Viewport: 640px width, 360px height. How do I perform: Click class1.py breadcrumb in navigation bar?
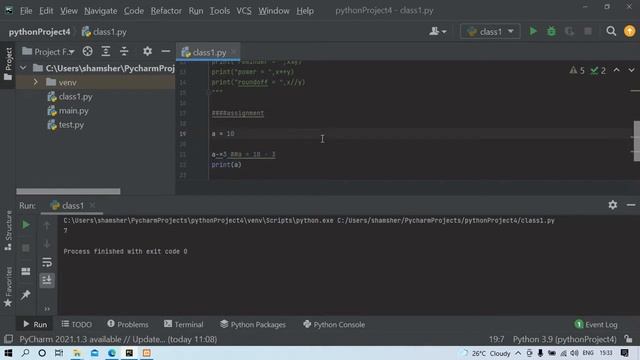click(104, 32)
